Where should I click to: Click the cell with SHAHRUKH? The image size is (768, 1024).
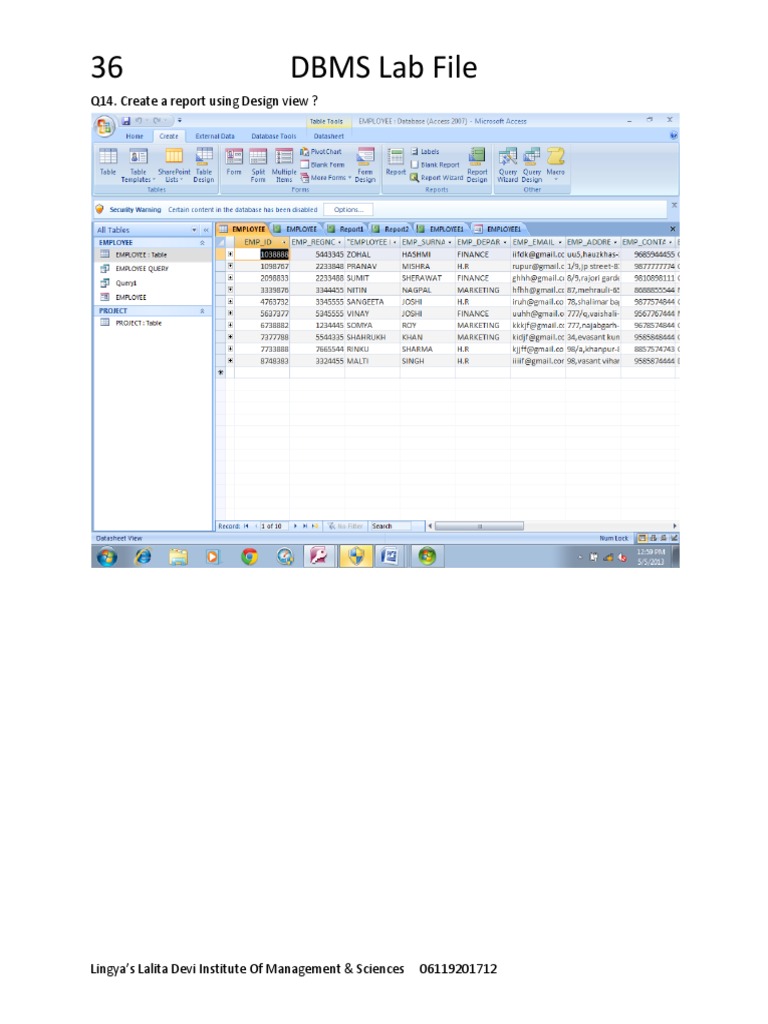tap(372, 337)
